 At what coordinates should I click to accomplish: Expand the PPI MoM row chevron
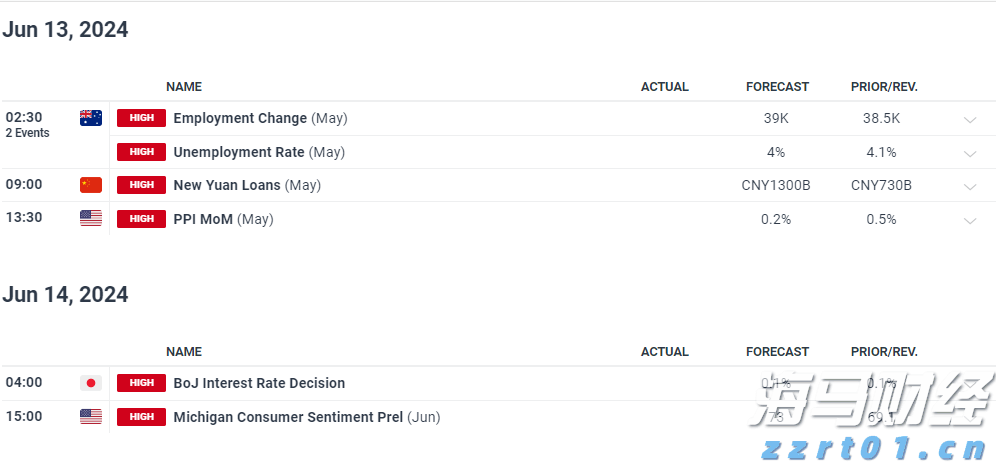(x=970, y=221)
